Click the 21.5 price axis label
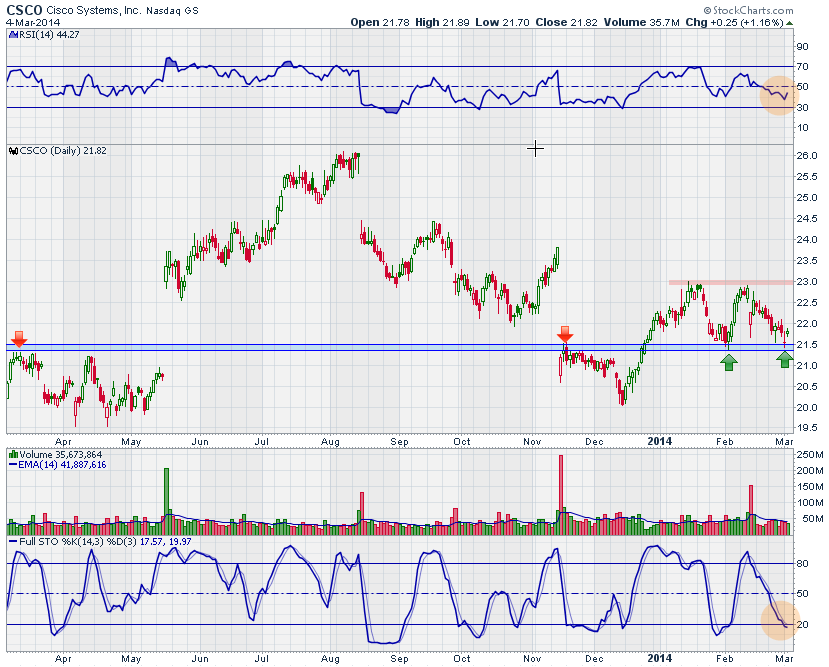This screenshot has height=667, width=829. tap(807, 345)
